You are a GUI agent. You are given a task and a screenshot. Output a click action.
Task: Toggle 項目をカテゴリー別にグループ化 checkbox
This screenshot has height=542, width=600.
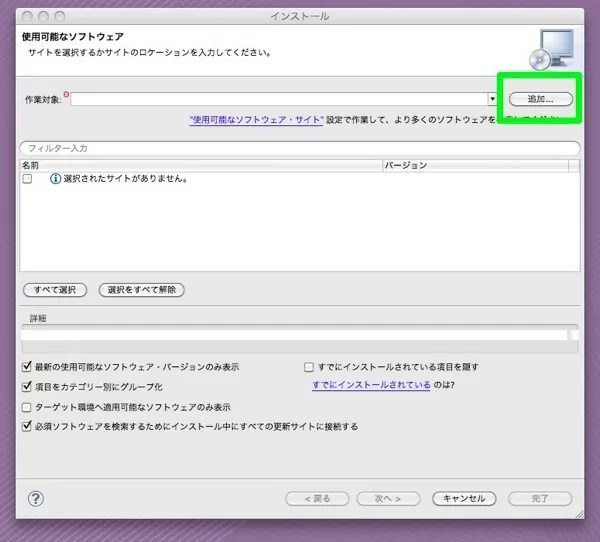(x=26, y=387)
